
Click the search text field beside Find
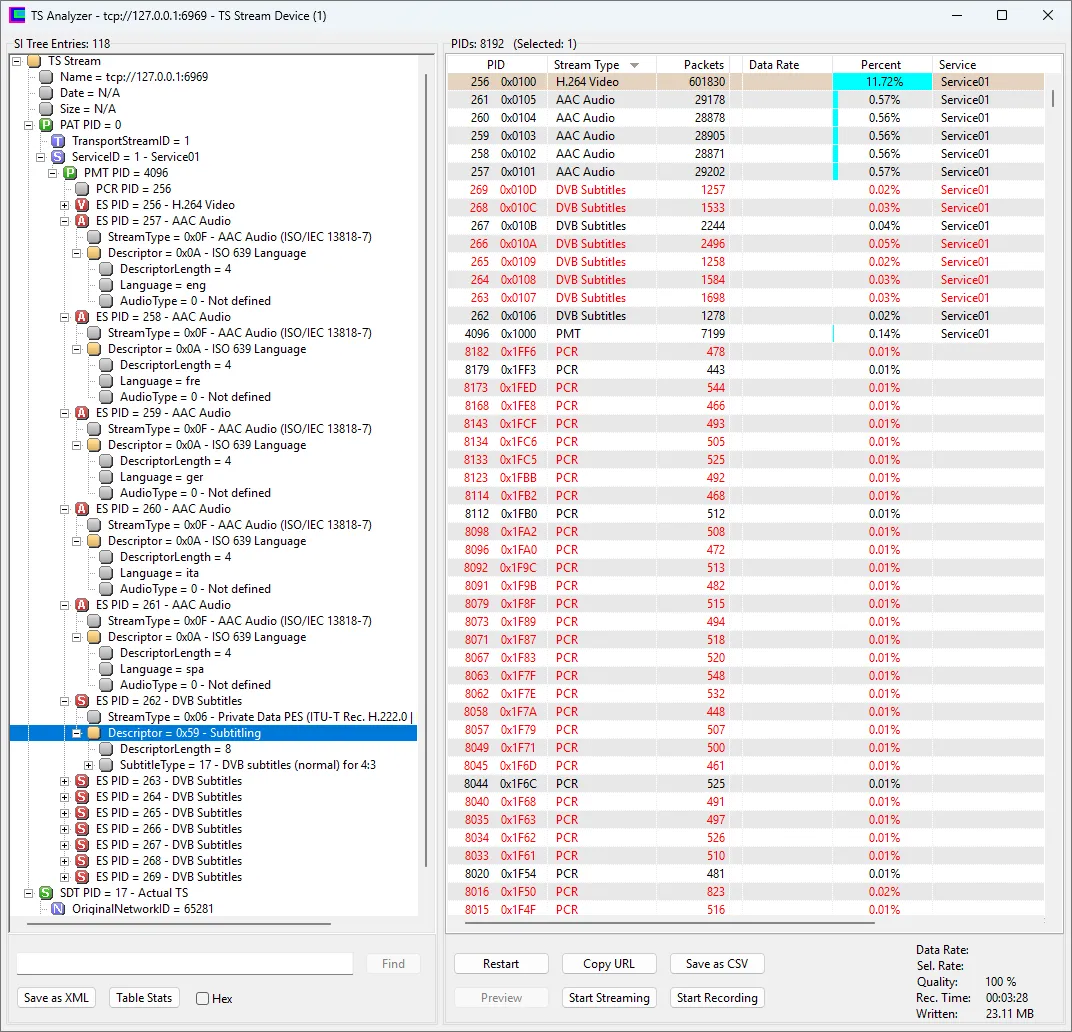[x=185, y=964]
